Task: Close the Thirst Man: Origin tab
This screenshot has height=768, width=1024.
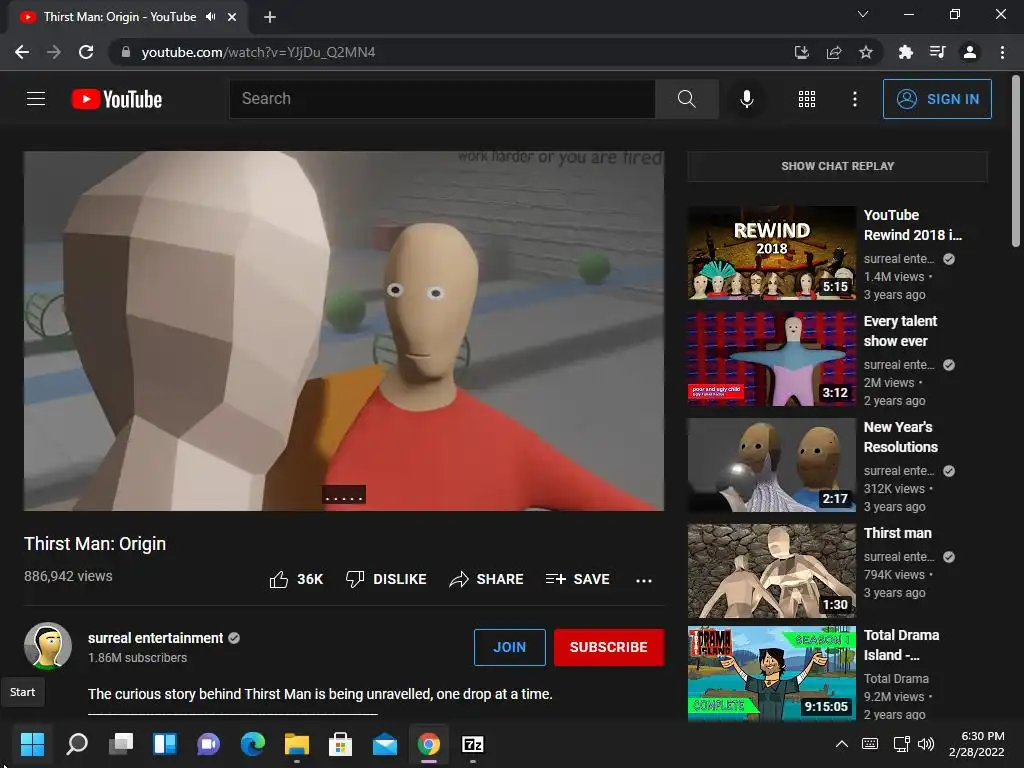Action: pos(232,17)
